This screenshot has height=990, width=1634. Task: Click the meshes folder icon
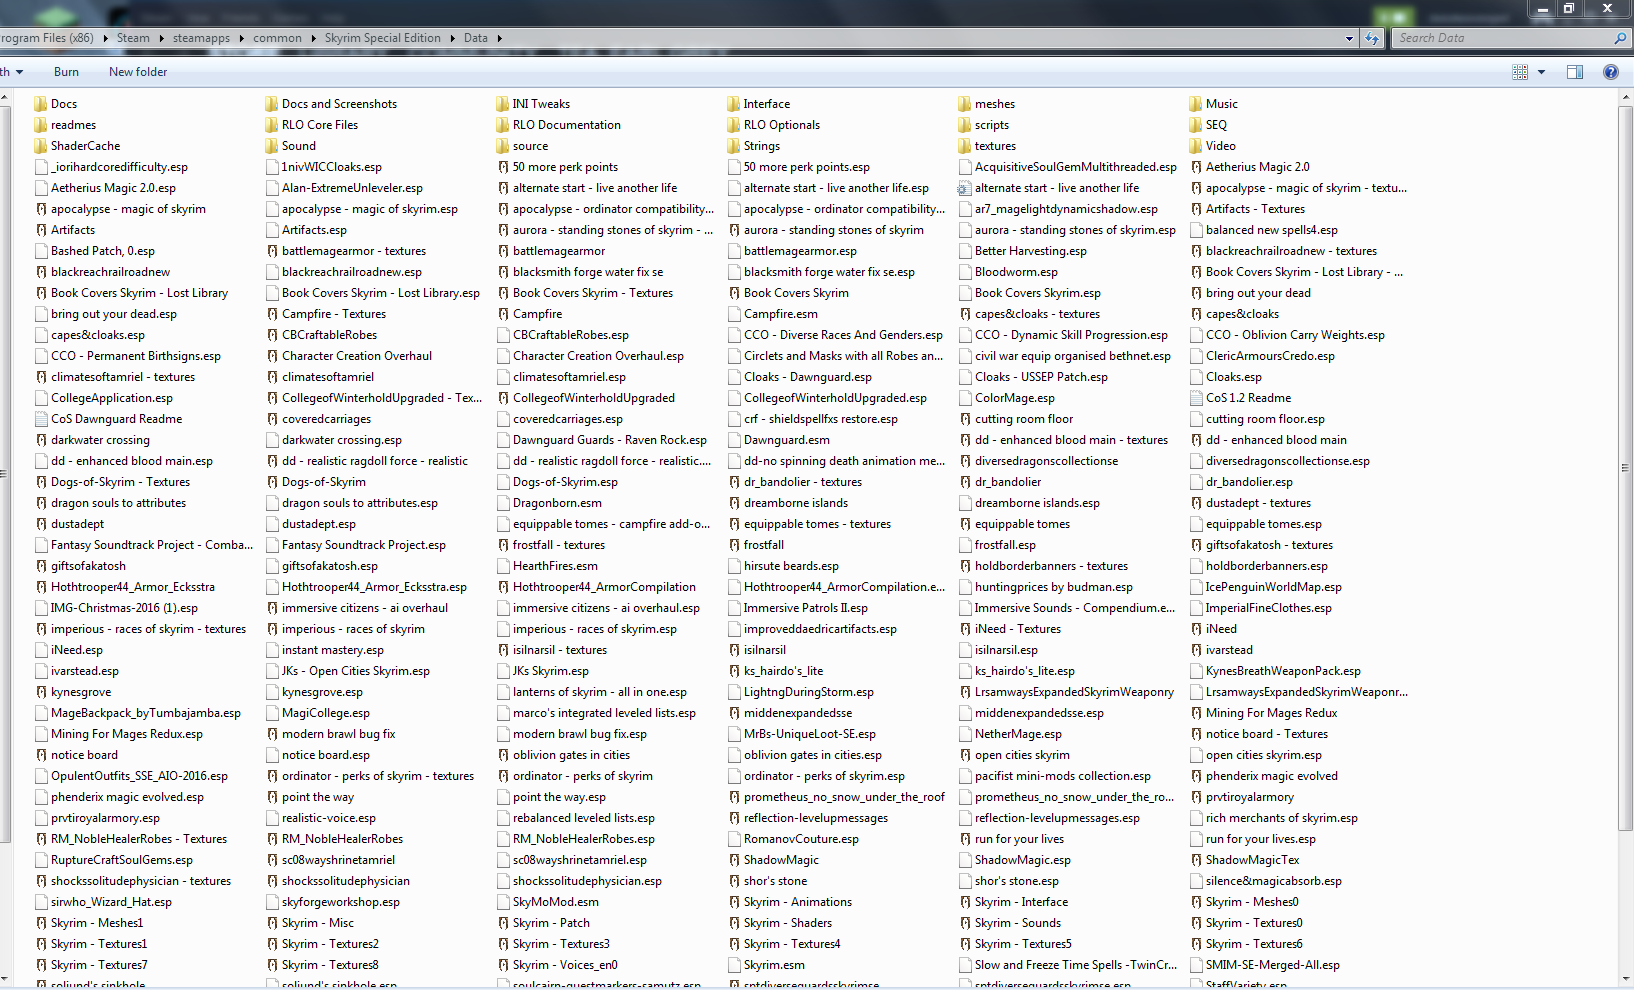pyautogui.click(x=965, y=104)
